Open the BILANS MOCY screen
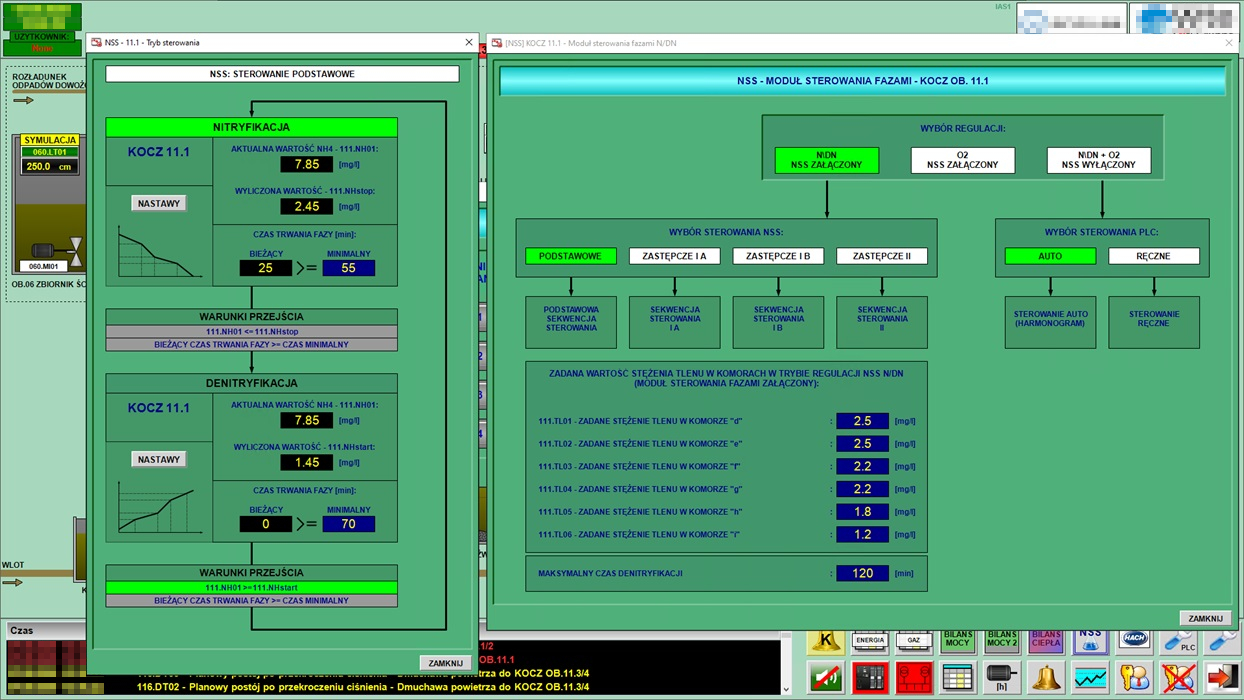The height and width of the screenshot is (700, 1244). (957, 641)
